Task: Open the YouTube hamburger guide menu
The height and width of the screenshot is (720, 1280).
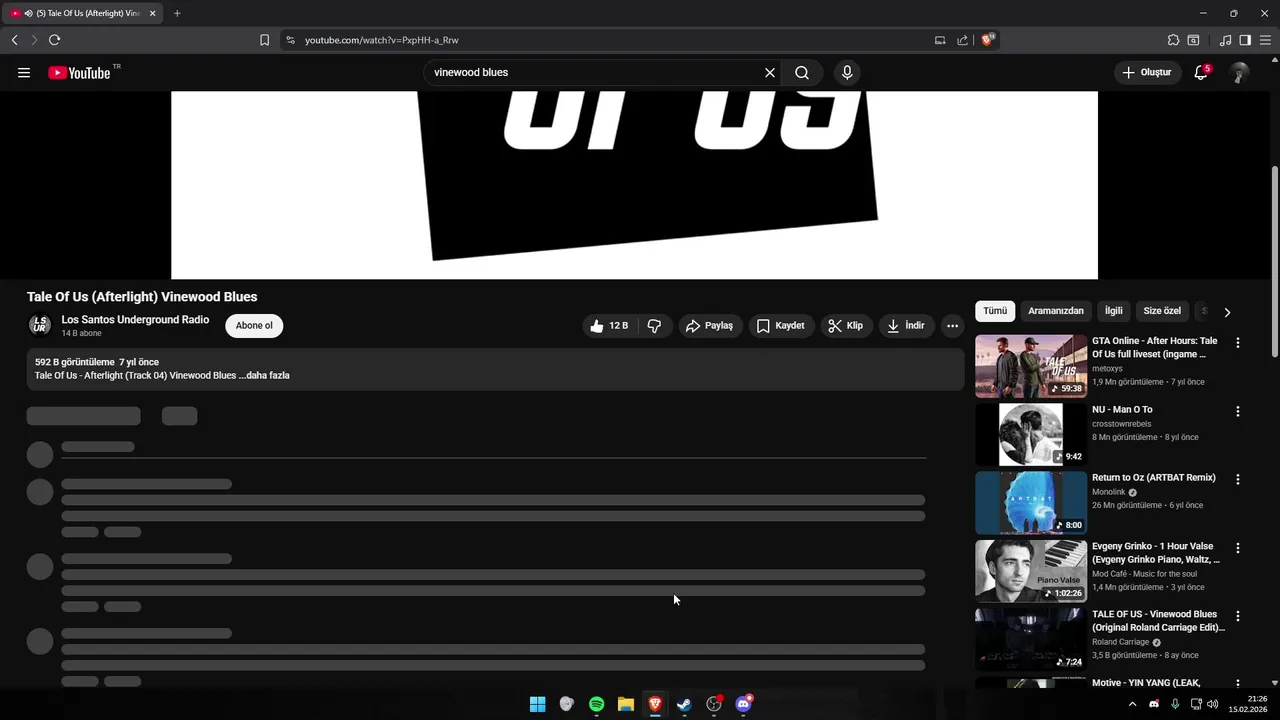Action: (x=24, y=73)
